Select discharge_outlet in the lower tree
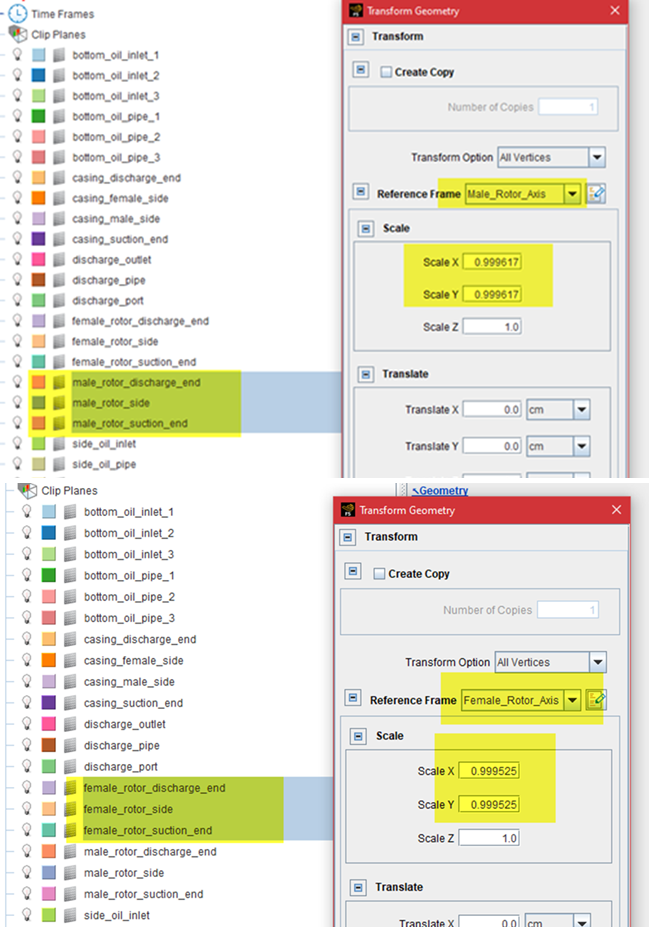Image resolution: width=649 pixels, height=927 pixels. [124, 724]
